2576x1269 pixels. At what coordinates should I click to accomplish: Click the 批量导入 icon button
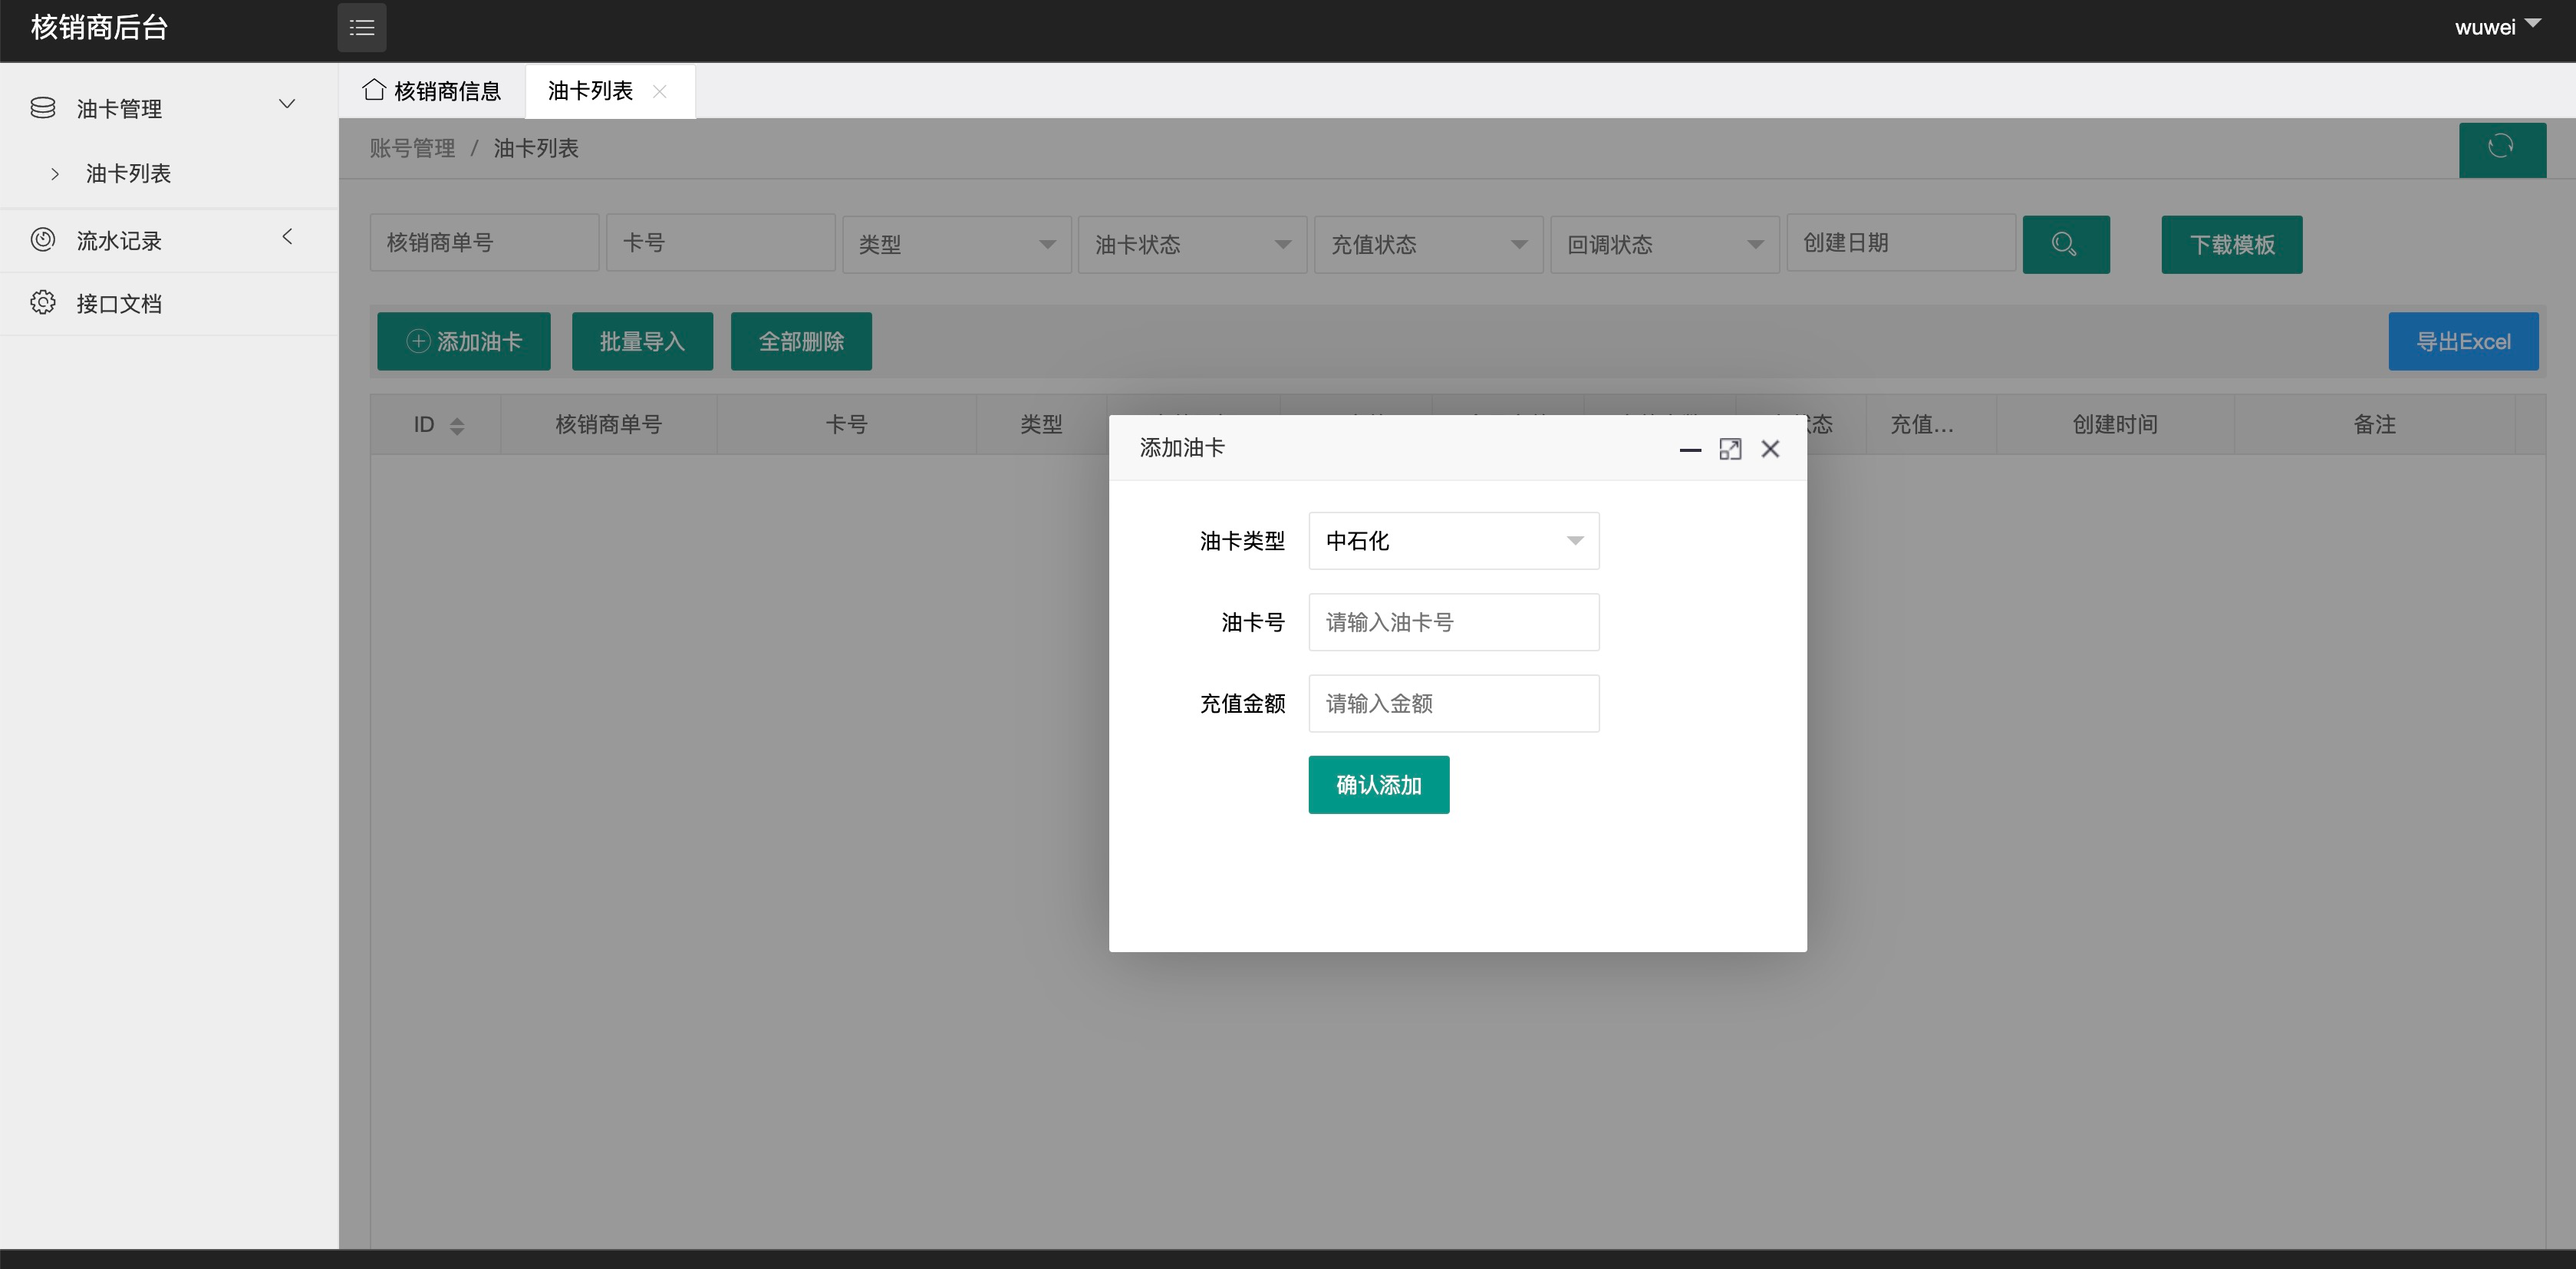(641, 340)
